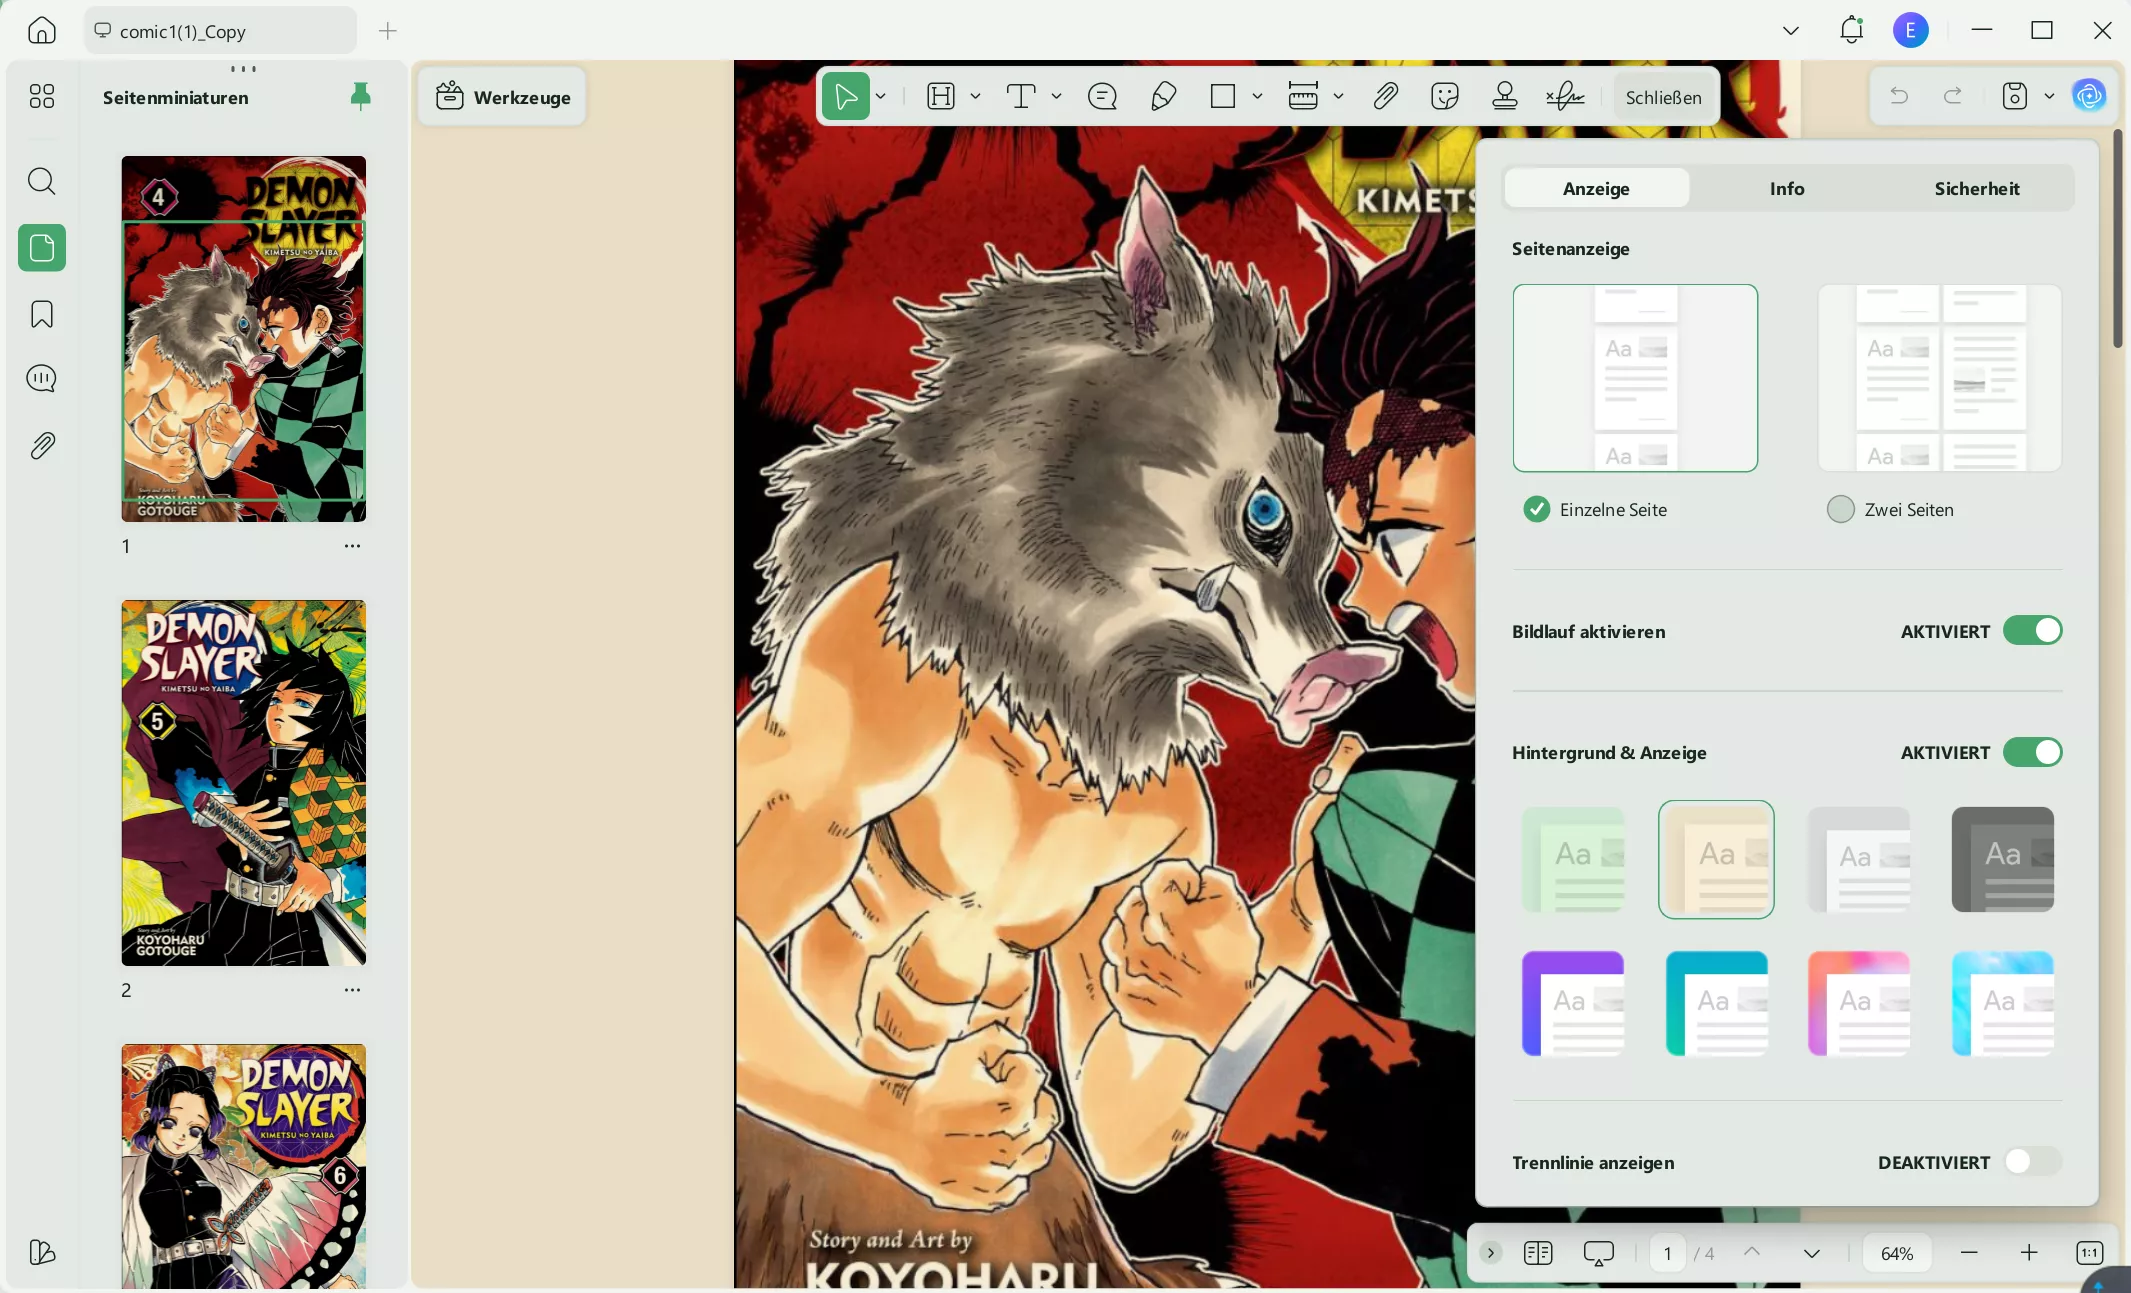Viewport: 2131px width, 1293px height.
Task: Switch to the Anzeige tab
Action: pos(1596,188)
